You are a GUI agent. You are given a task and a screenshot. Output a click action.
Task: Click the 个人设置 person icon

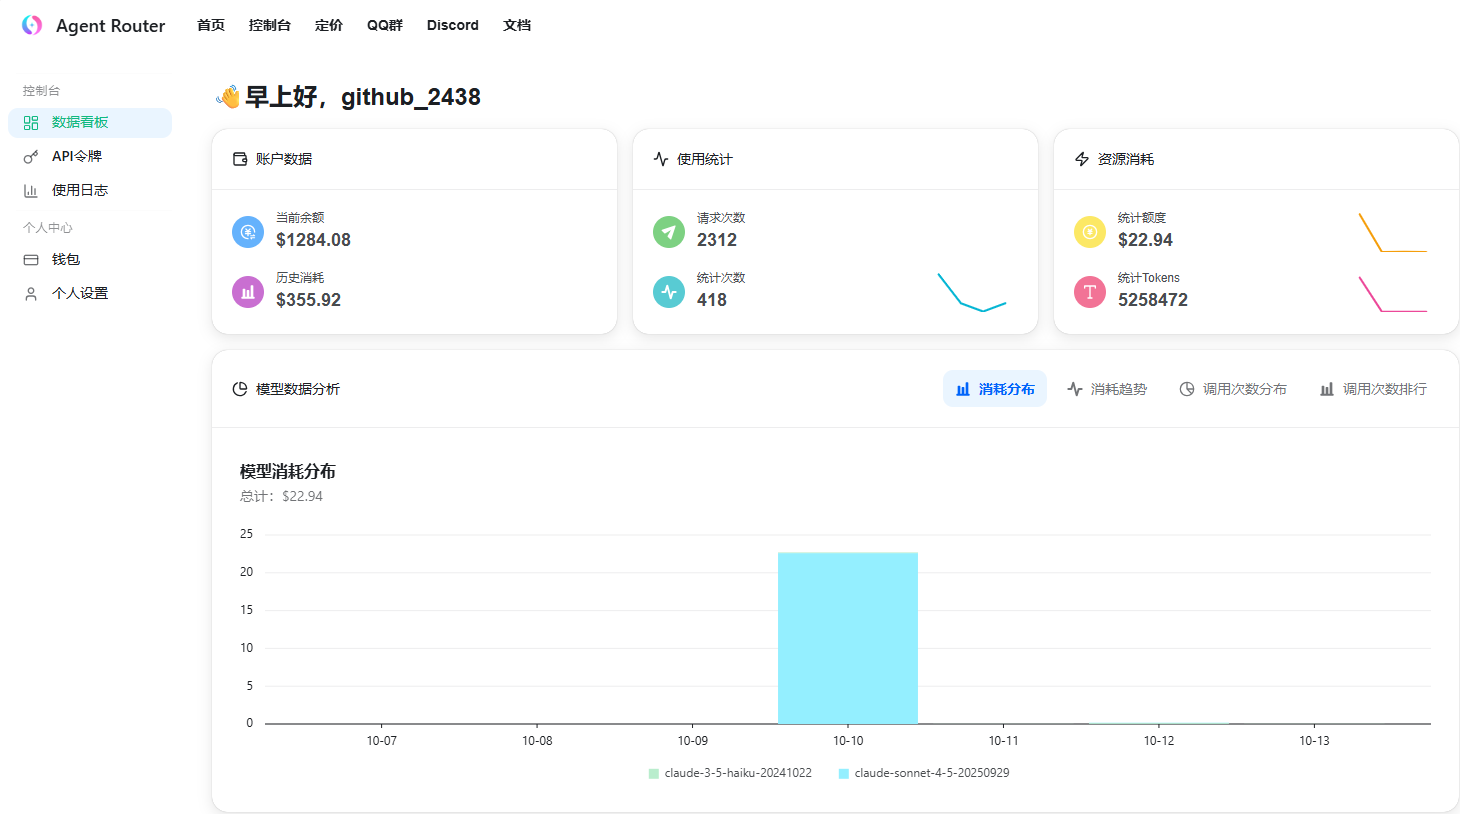coord(31,294)
